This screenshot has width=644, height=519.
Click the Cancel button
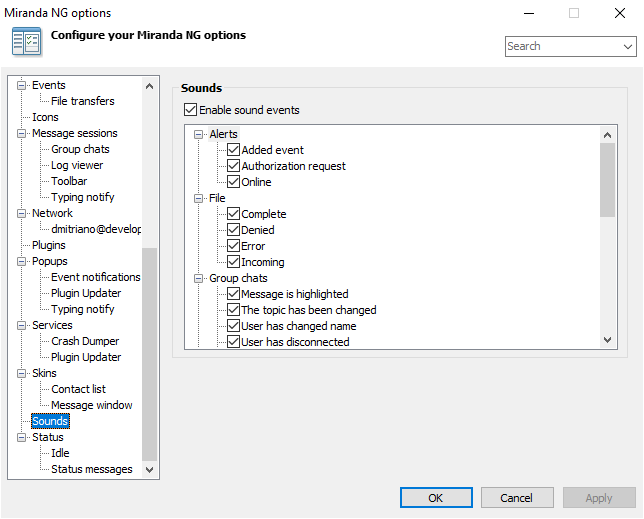[517, 498]
